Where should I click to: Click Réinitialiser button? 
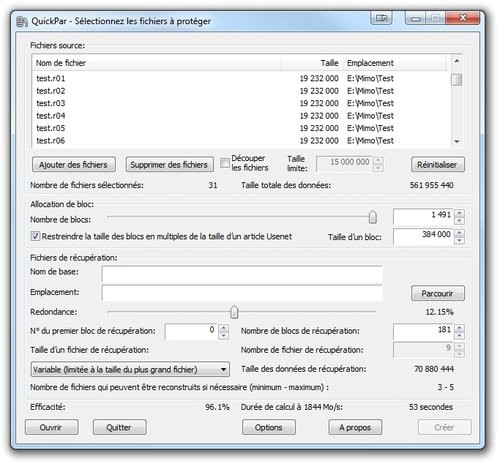(438, 165)
